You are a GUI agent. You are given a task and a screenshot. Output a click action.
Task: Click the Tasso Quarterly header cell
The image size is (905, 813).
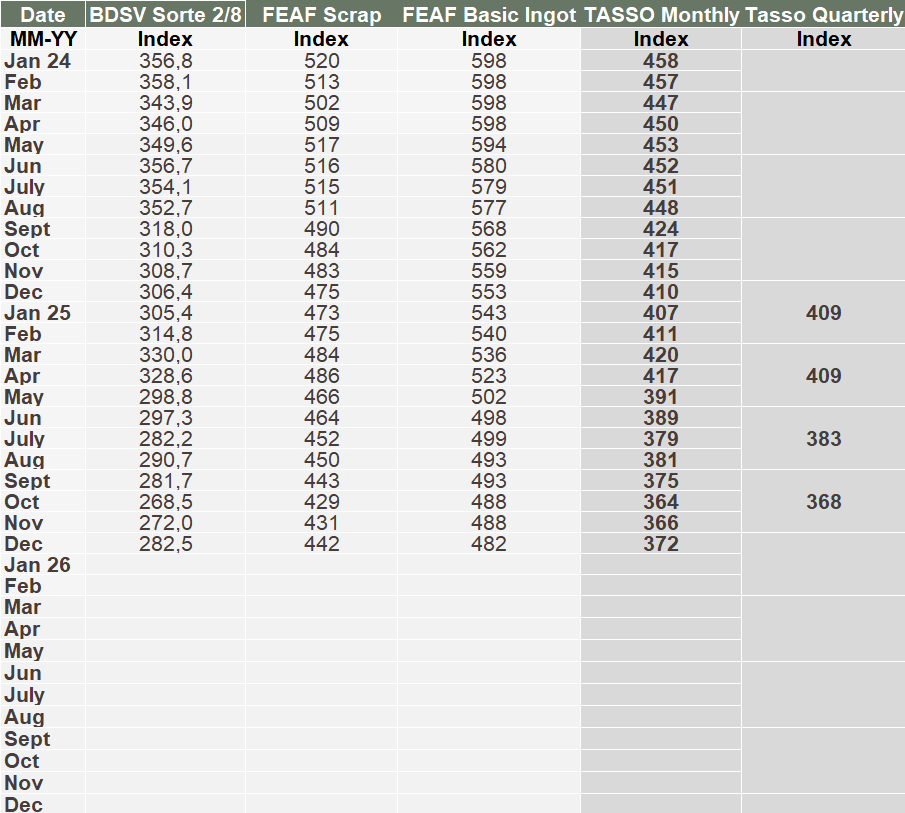824,15
